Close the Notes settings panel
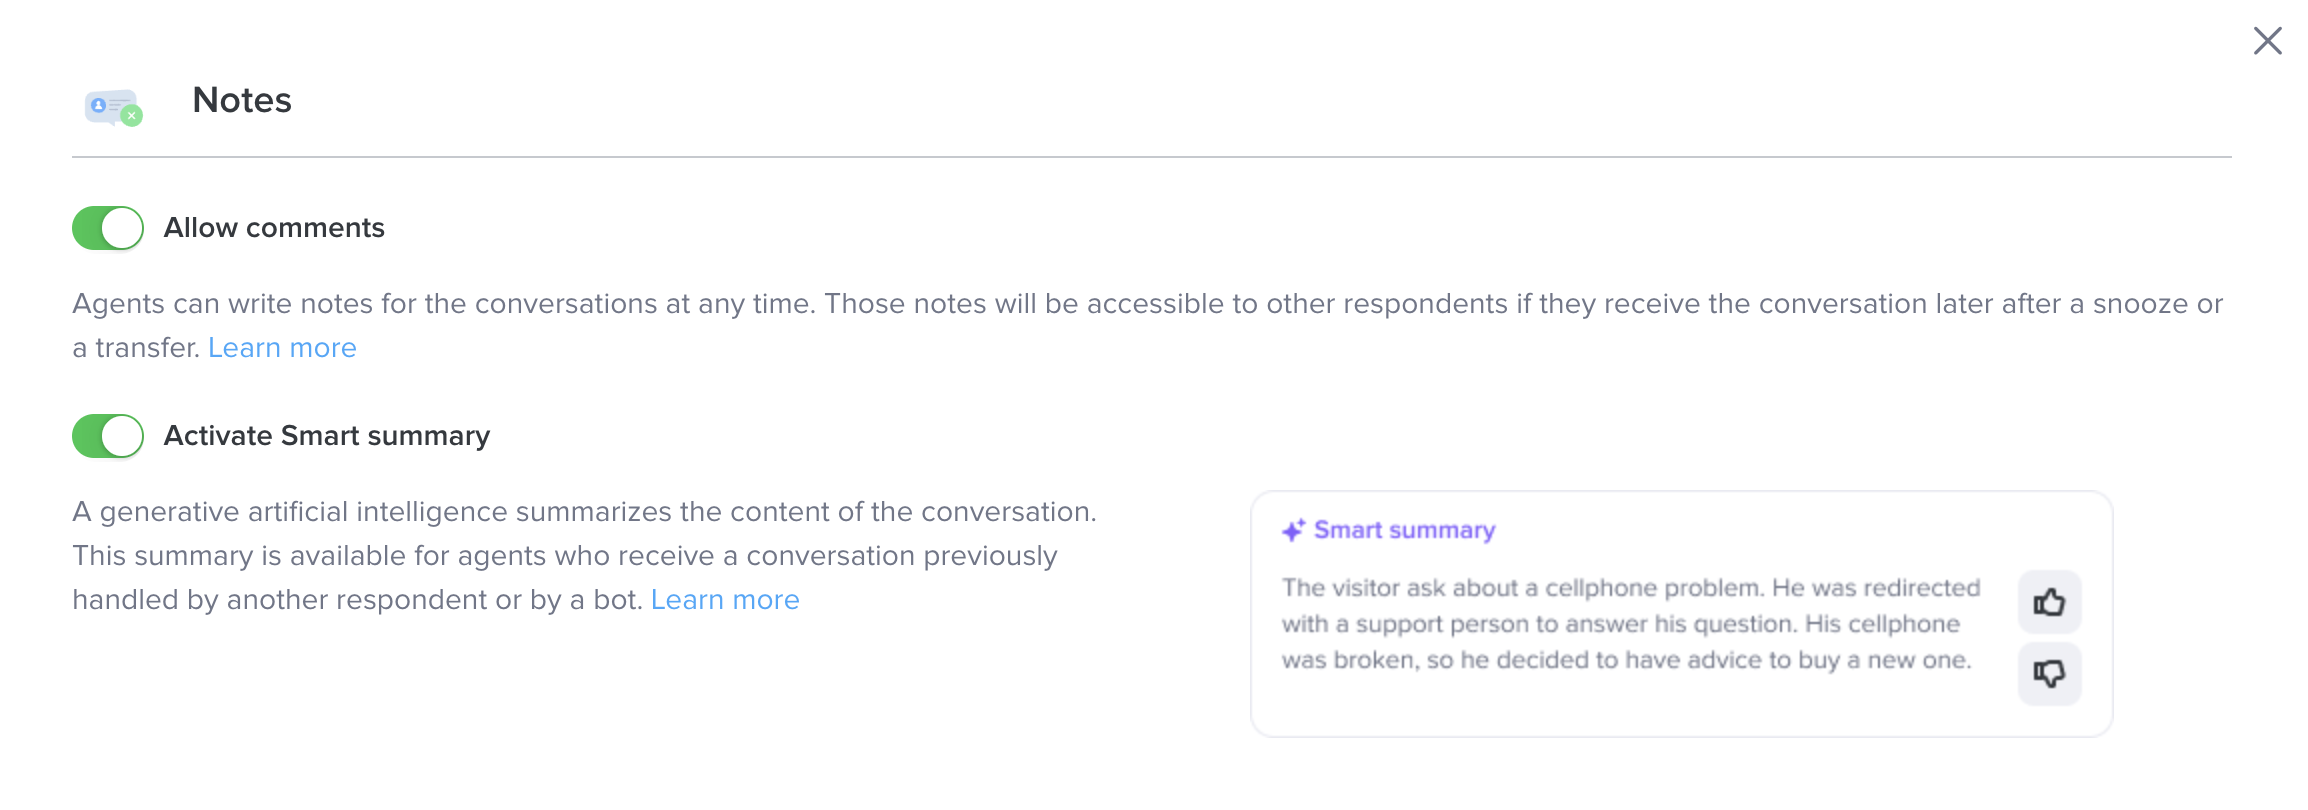 click(x=2267, y=41)
